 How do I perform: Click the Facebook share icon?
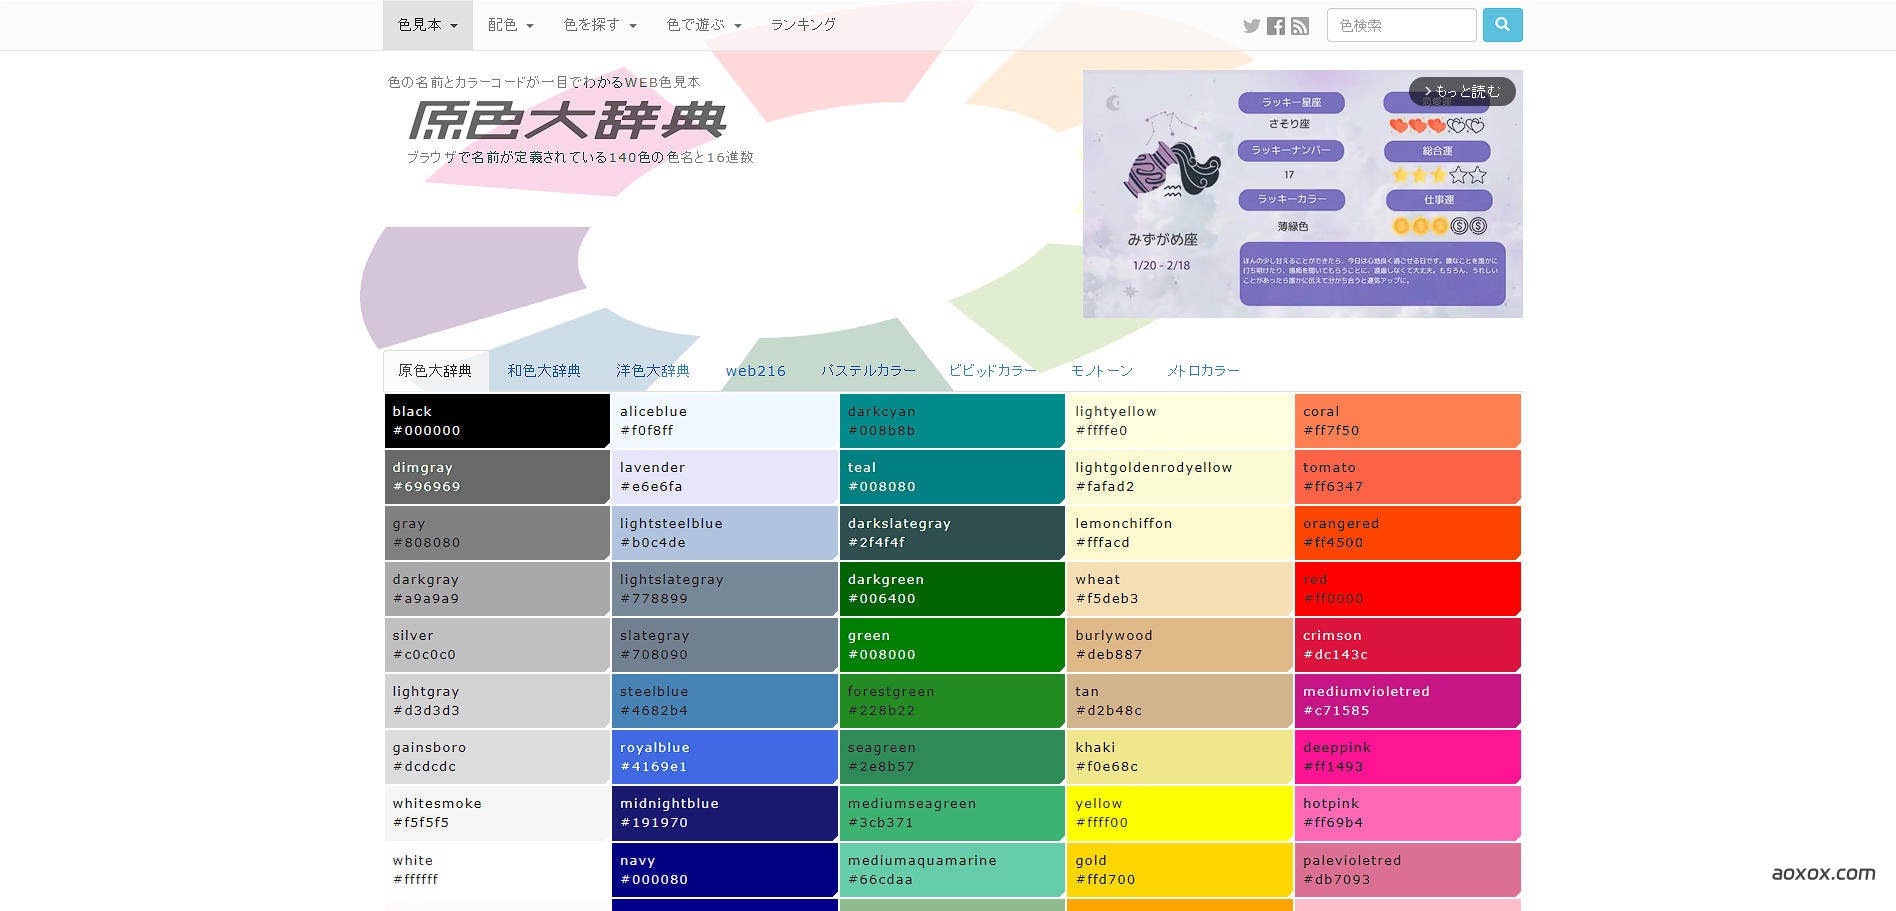pyautogui.click(x=1276, y=26)
